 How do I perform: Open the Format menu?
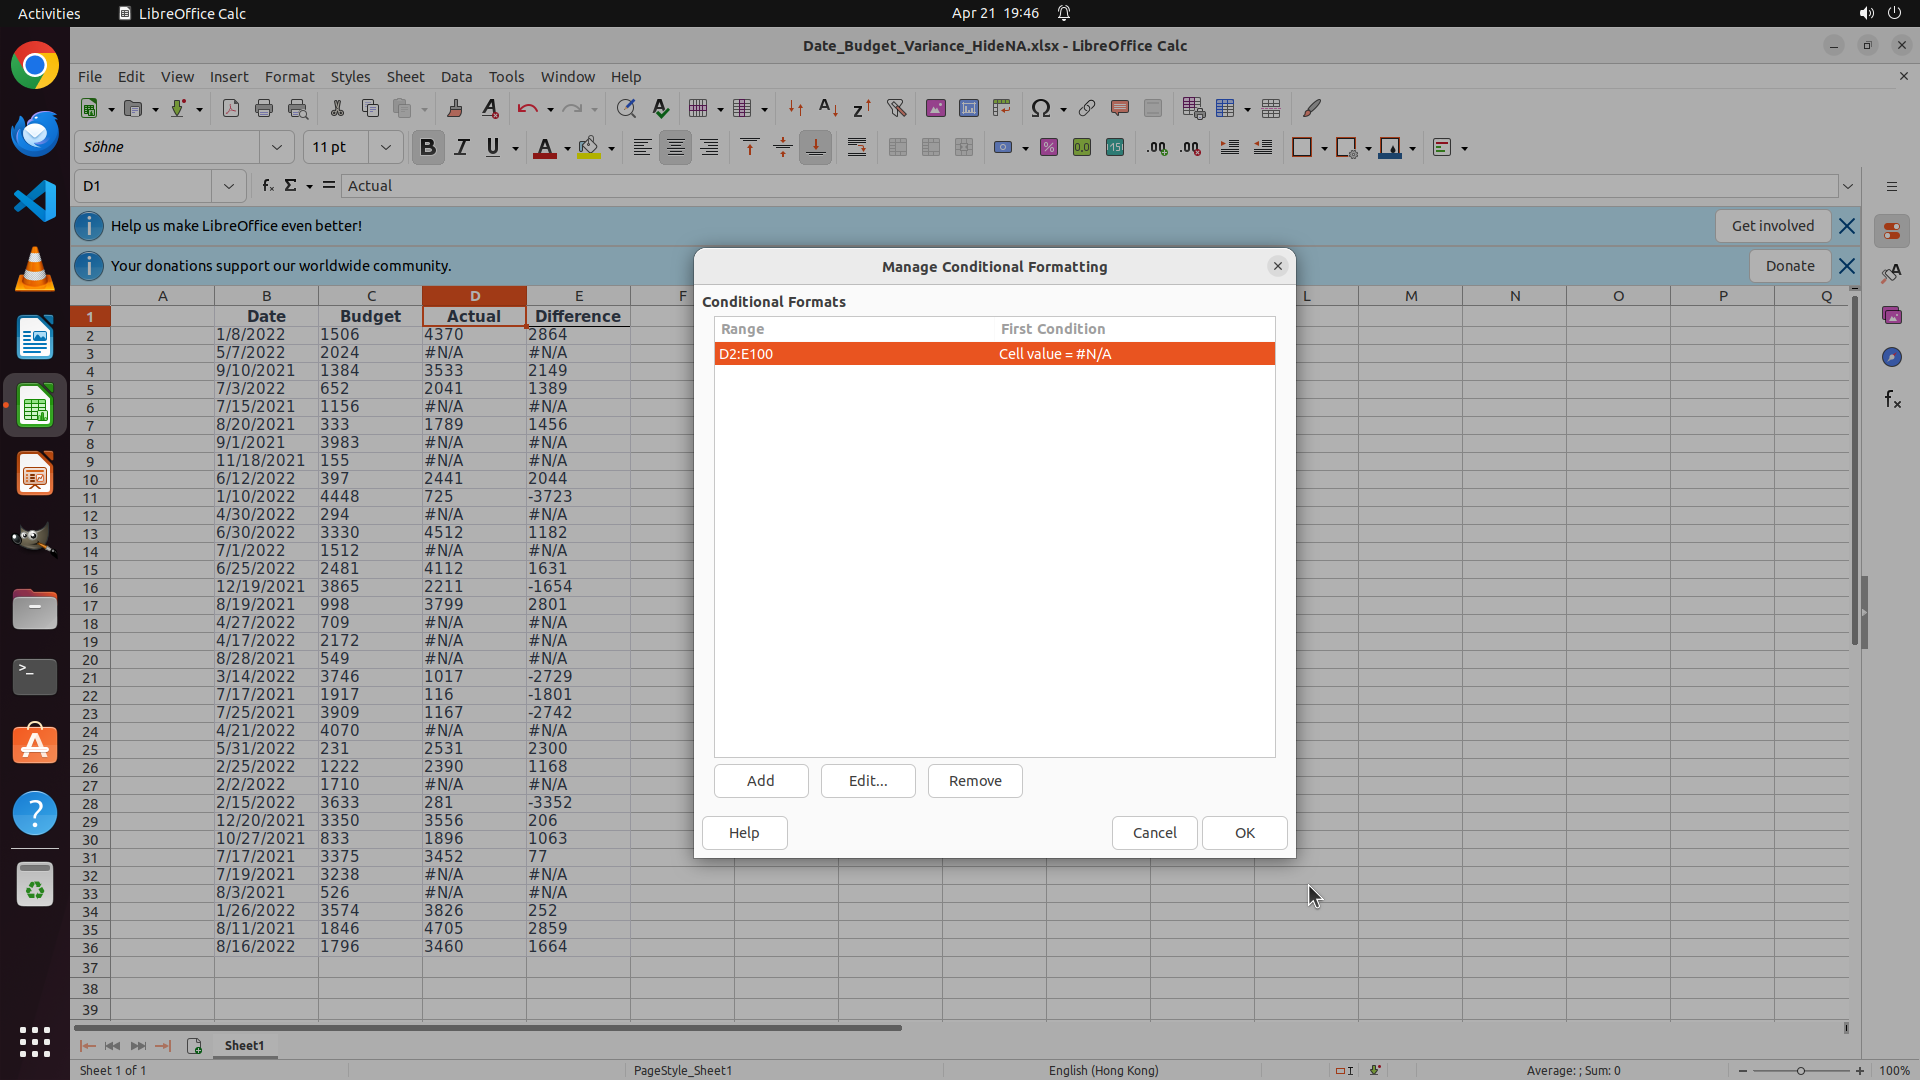click(289, 76)
